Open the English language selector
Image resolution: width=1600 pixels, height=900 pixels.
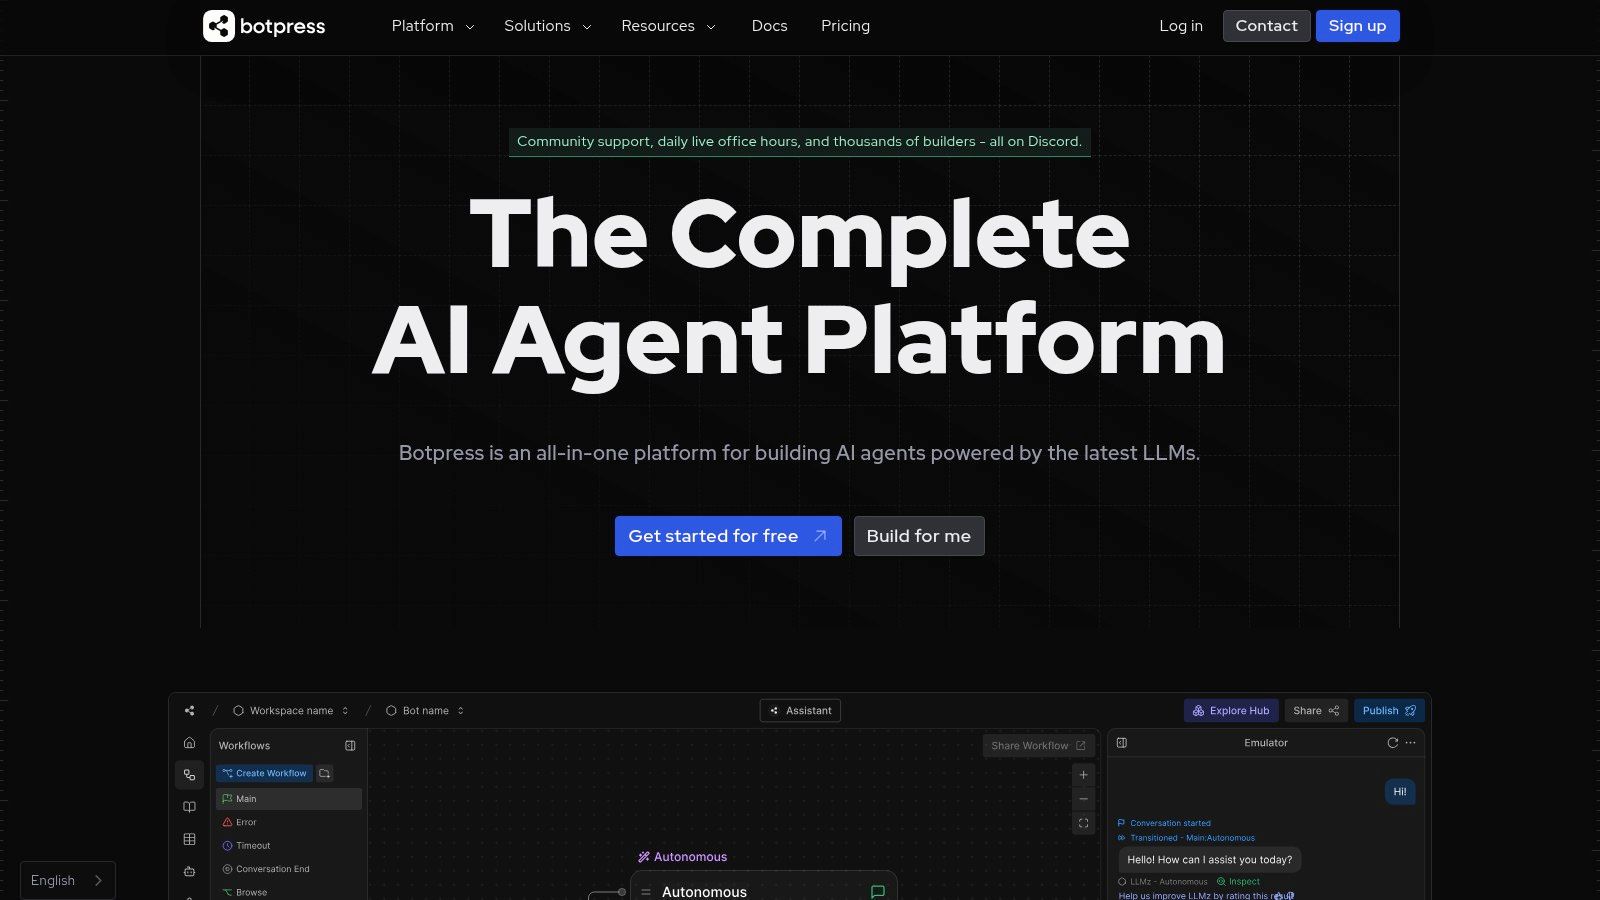coord(68,880)
